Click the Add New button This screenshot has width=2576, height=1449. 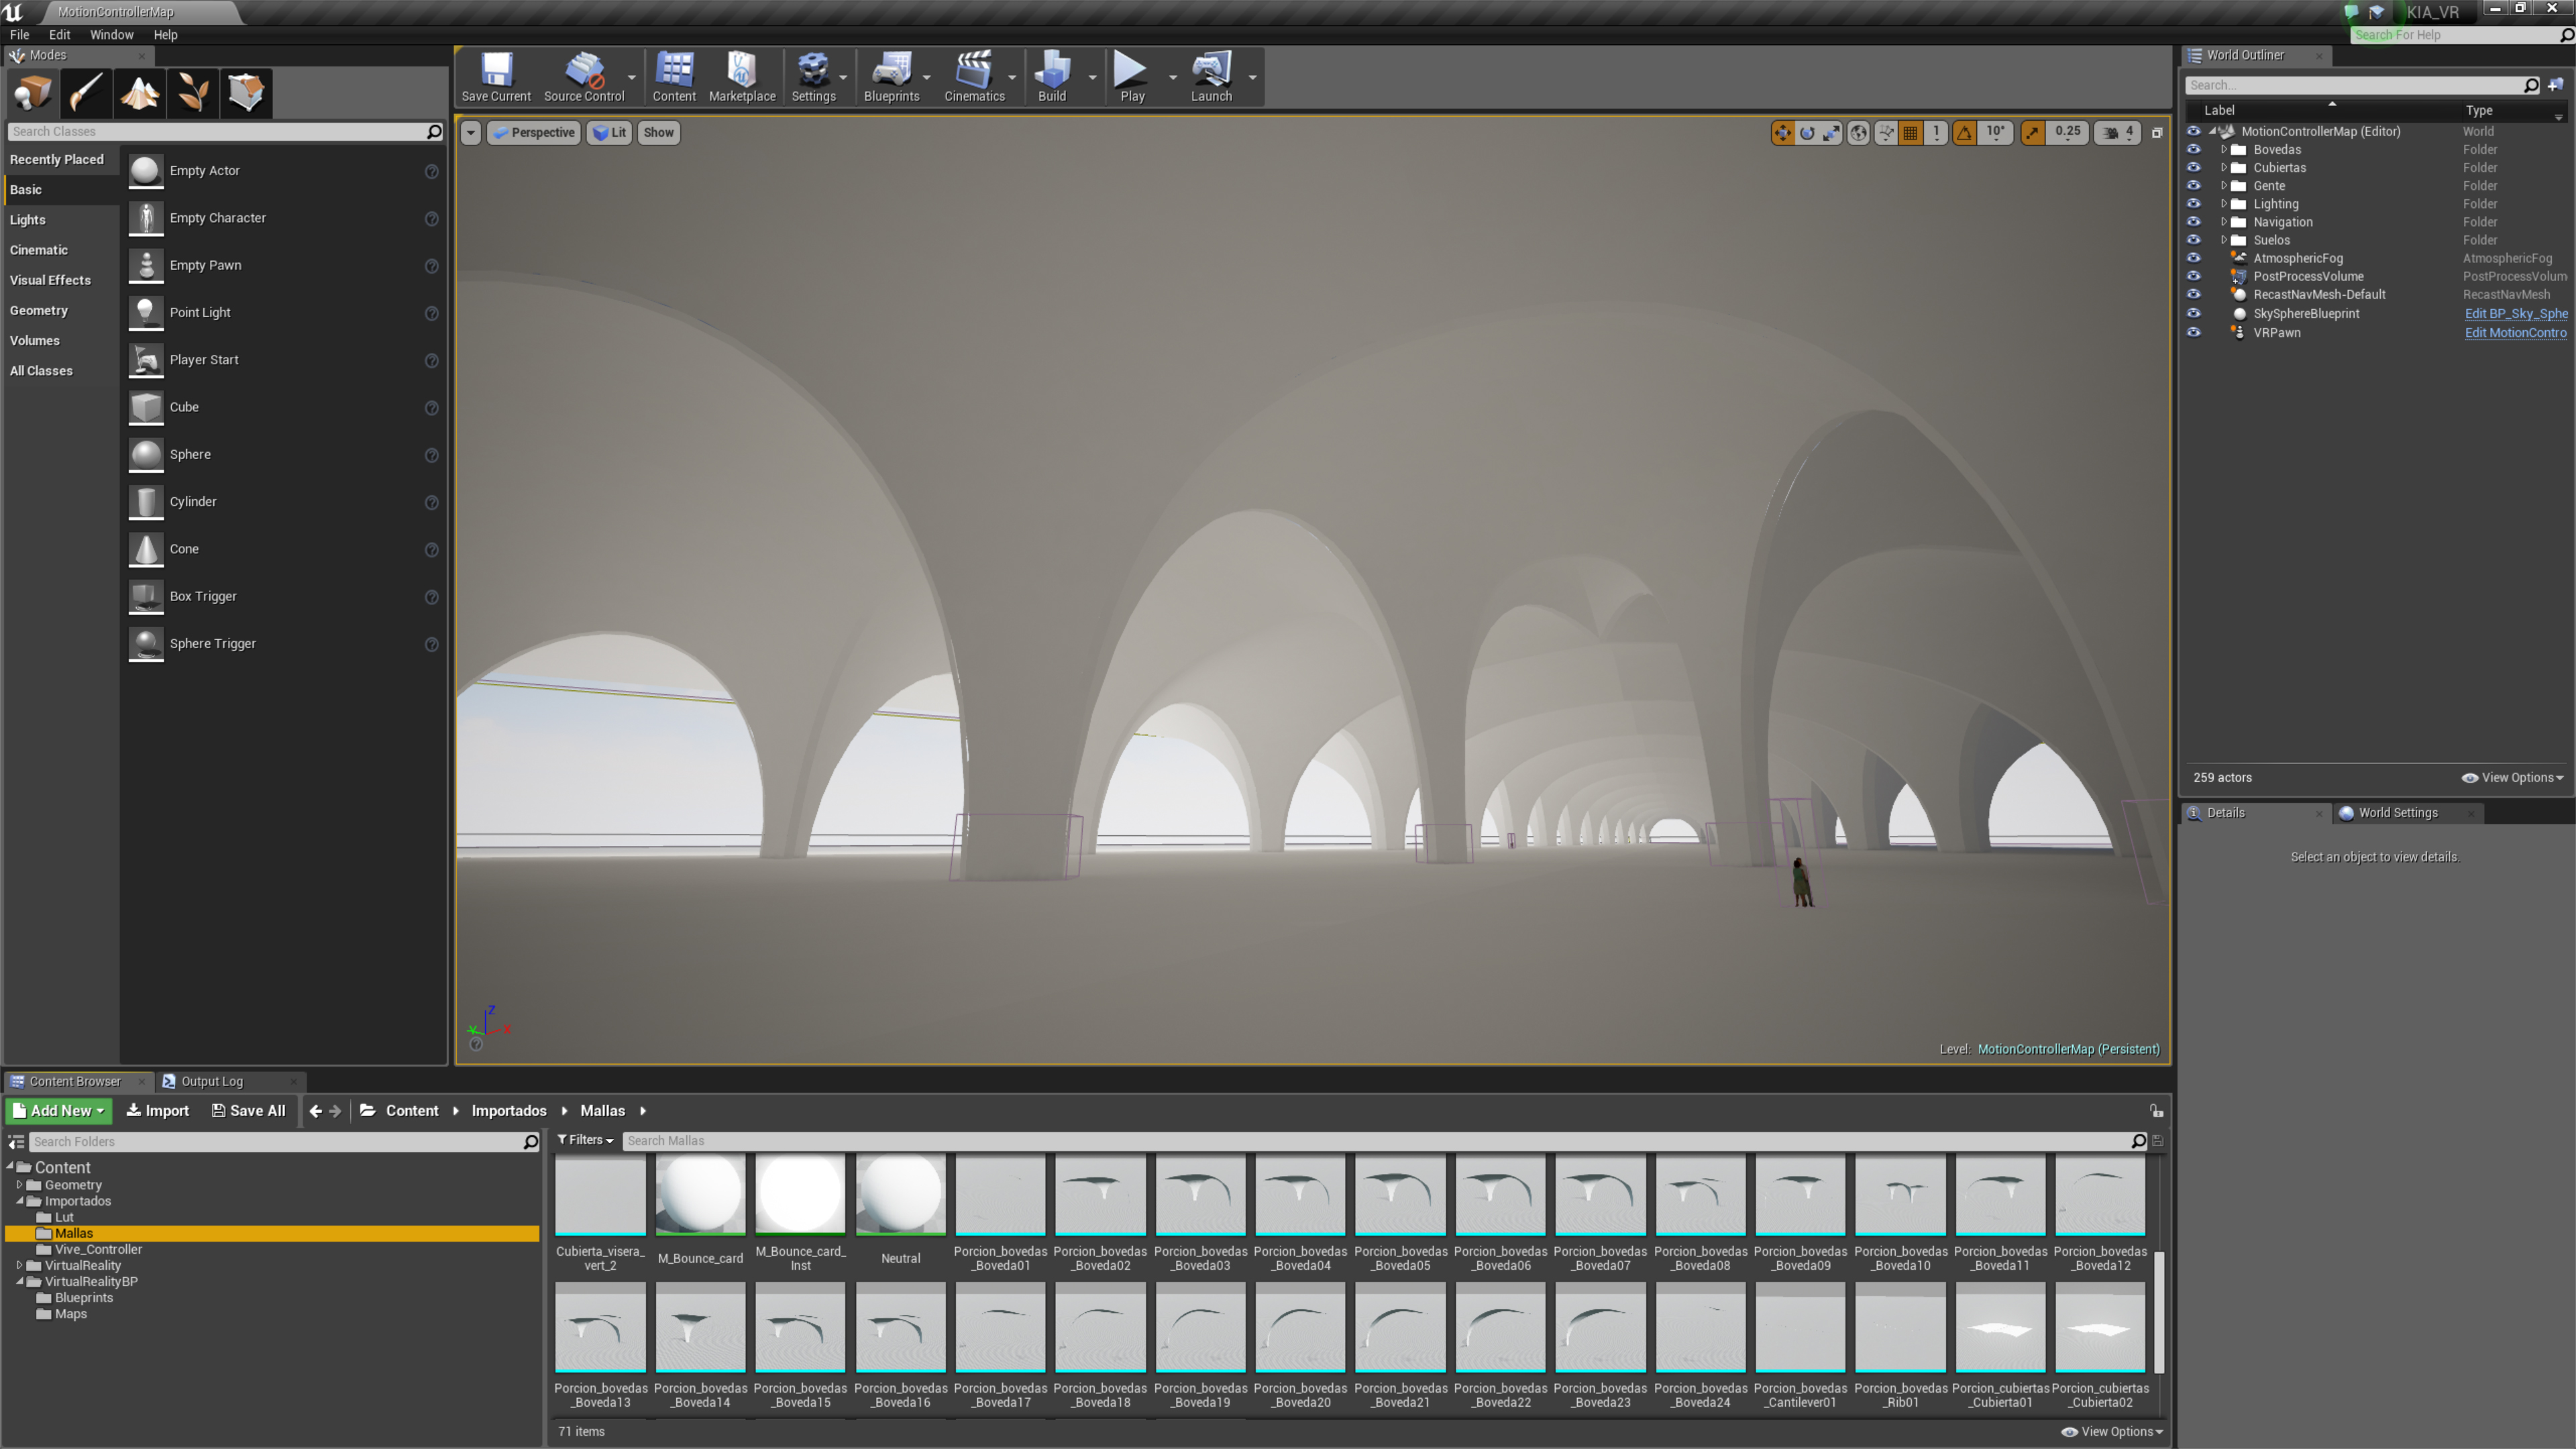59,1110
